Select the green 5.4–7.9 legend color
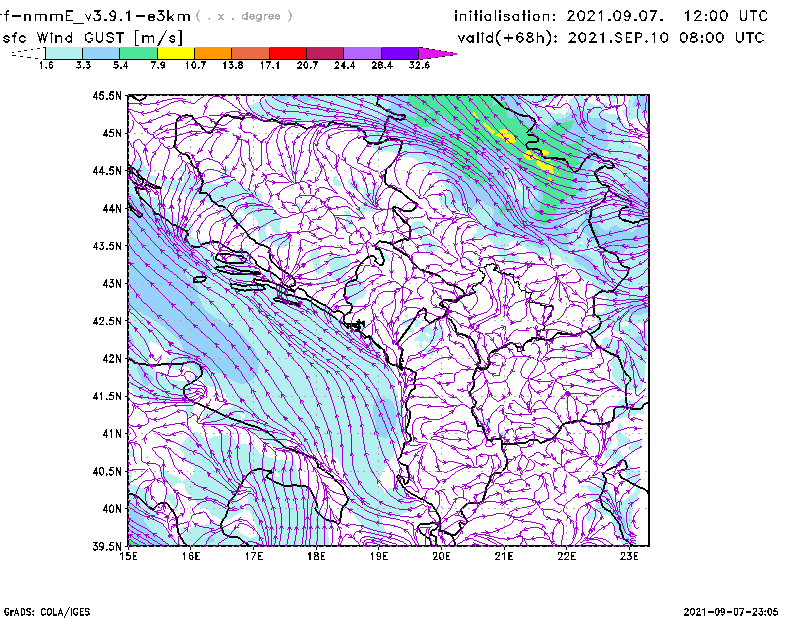 tap(139, 53)
